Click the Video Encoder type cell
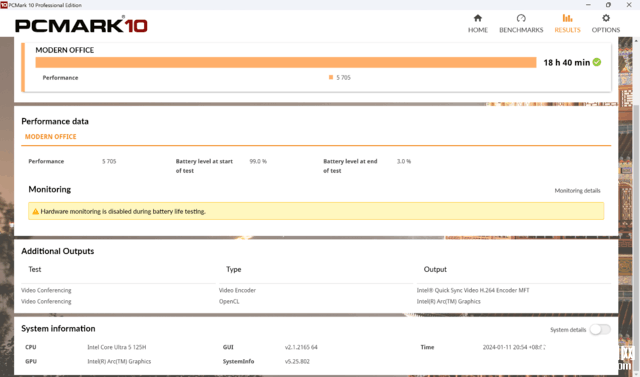640x377 pixels. (x=237, y=290)
